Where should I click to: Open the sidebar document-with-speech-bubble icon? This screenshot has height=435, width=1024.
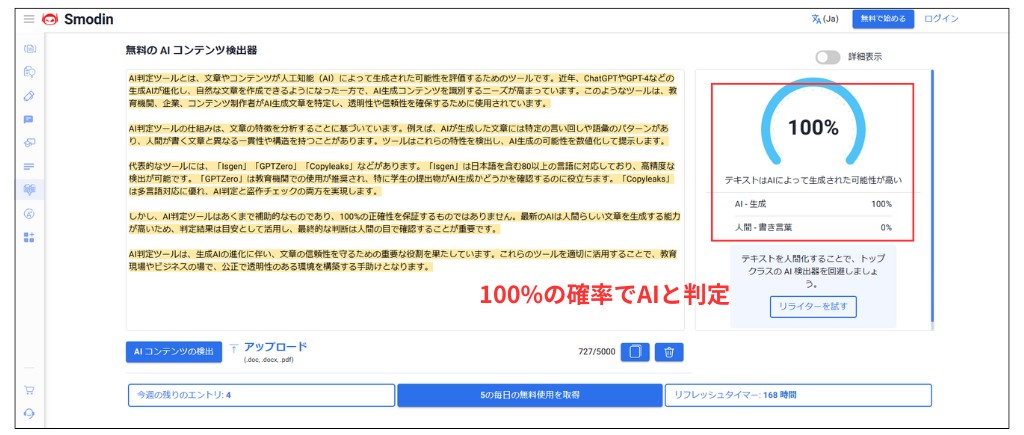click(x=29, y=71)
